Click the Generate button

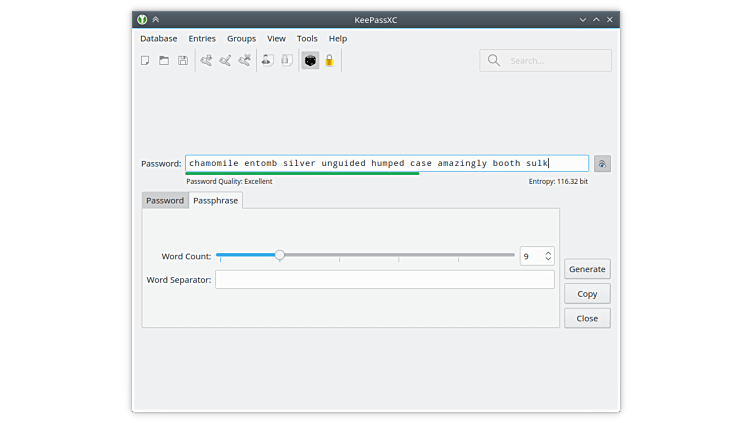(587, 269)
